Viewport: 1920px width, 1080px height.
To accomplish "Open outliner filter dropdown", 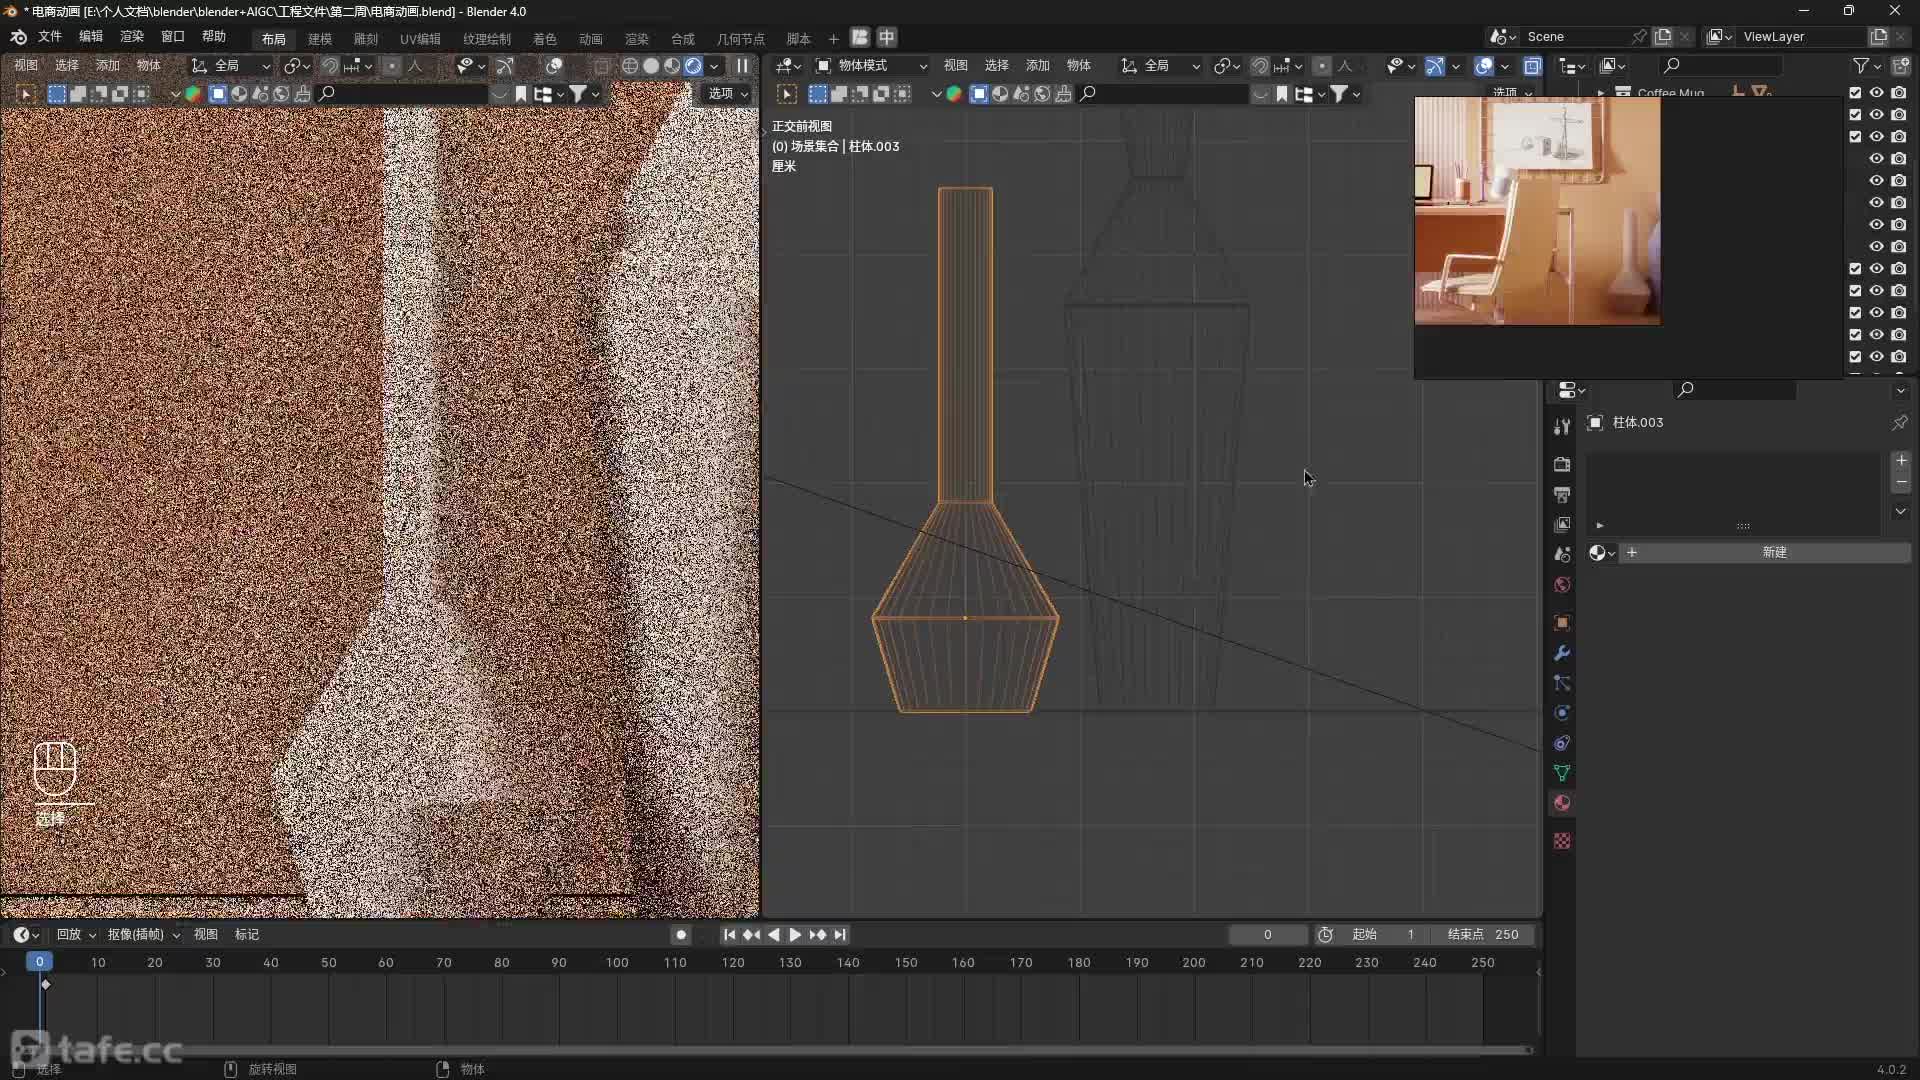I will pos(1866,66).
